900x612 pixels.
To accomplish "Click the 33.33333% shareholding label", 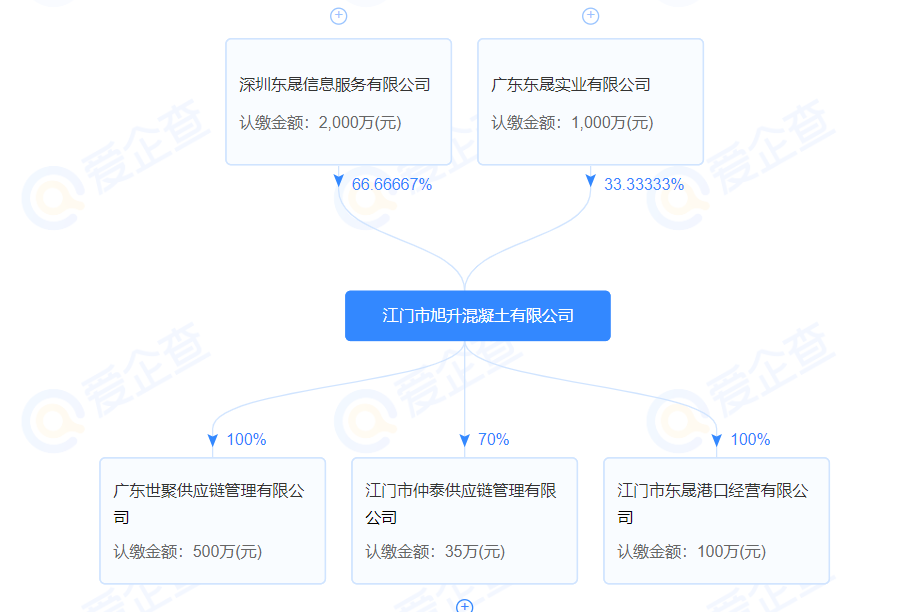I will pyautogui.click(x=644, y=184).
